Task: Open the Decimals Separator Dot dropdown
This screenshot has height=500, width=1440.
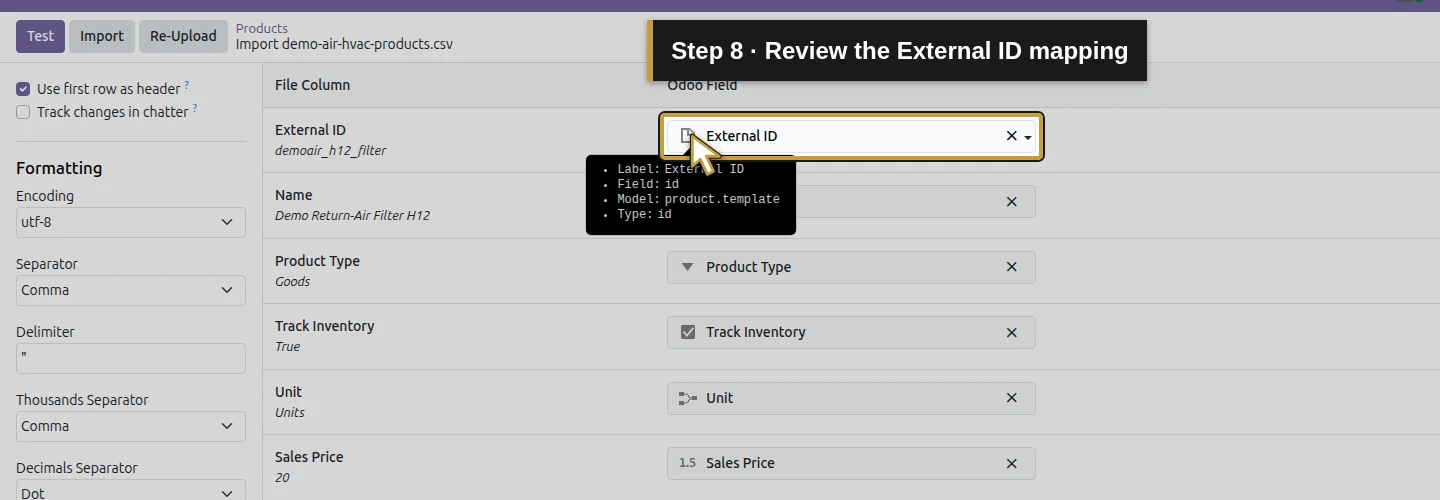Action: [131, 492]
